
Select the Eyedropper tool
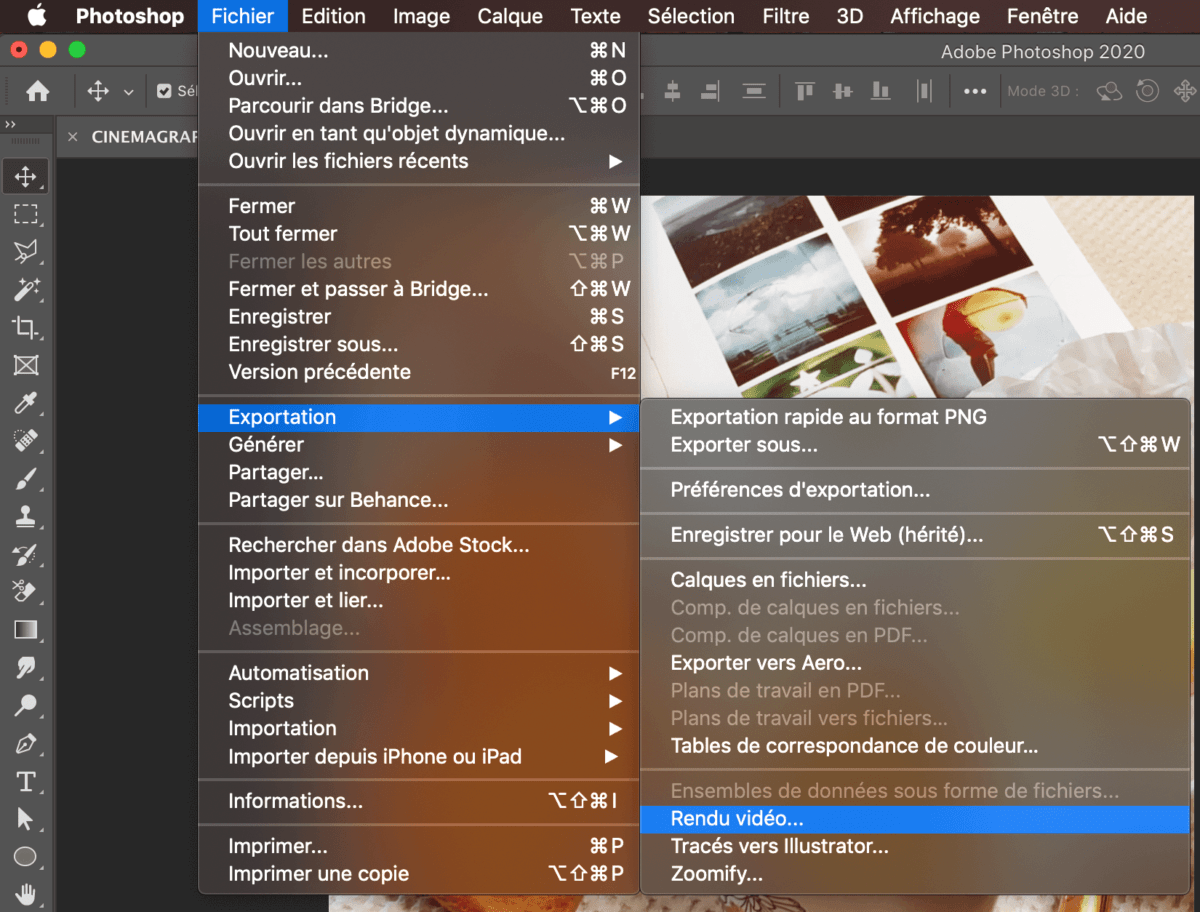coord(25,404)
